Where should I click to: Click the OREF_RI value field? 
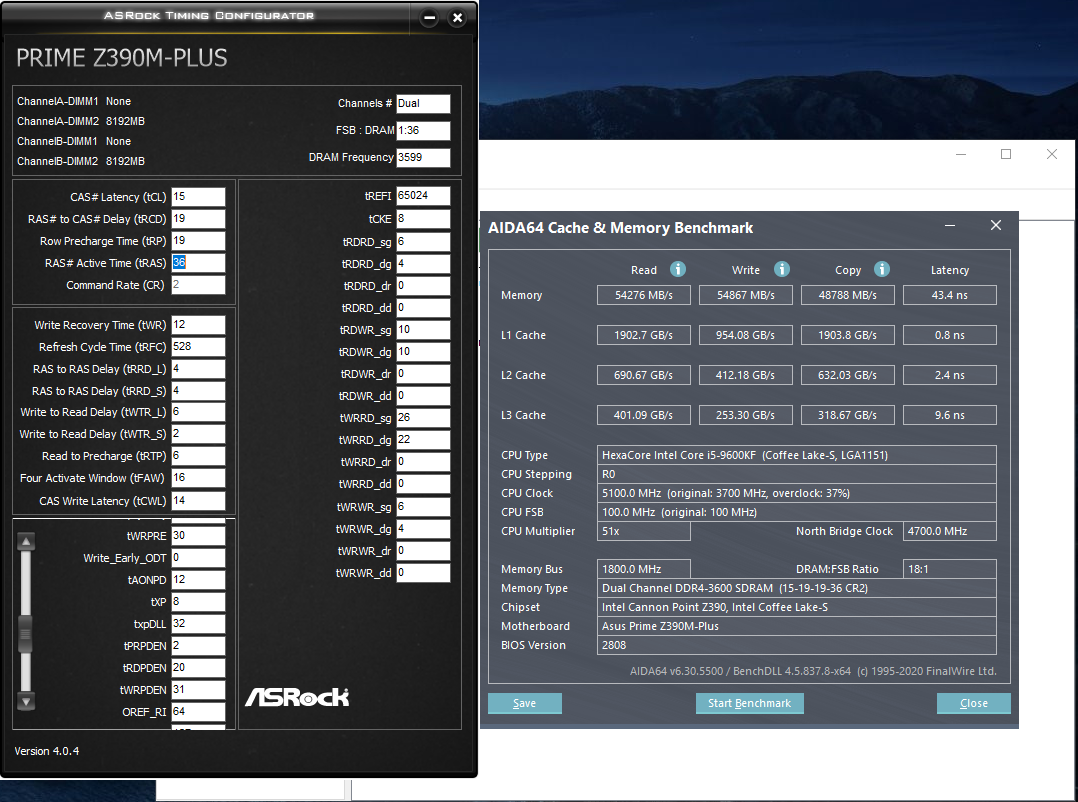click(x=198, y=711)
